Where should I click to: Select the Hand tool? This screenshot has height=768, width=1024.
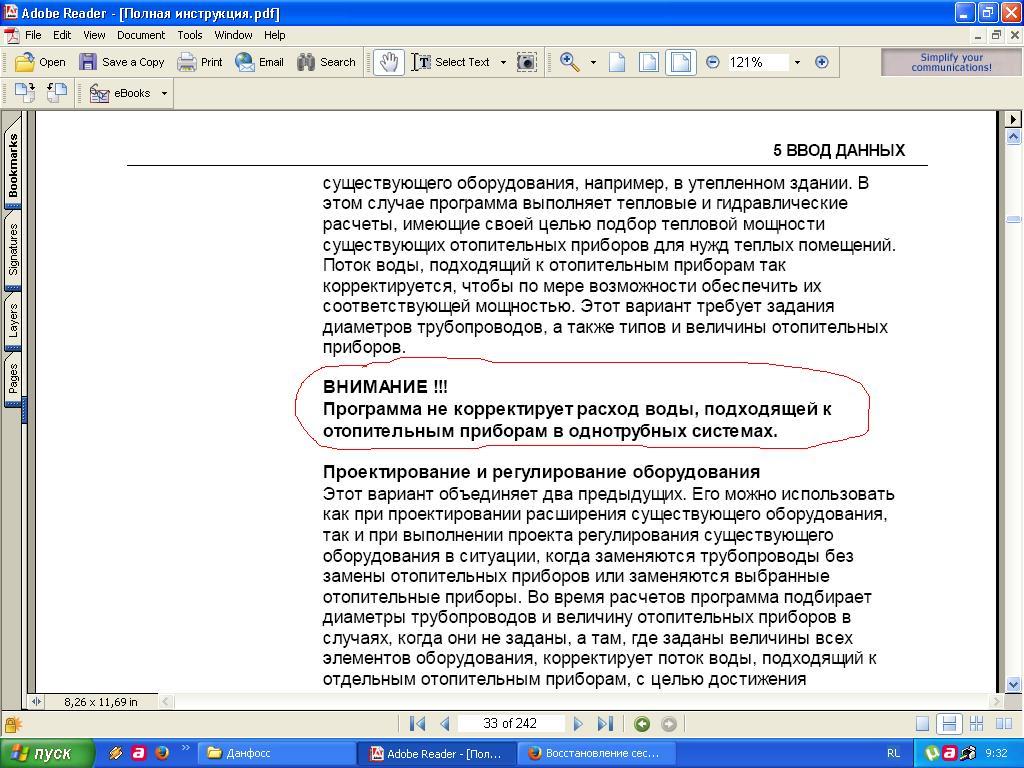[388, 62]
